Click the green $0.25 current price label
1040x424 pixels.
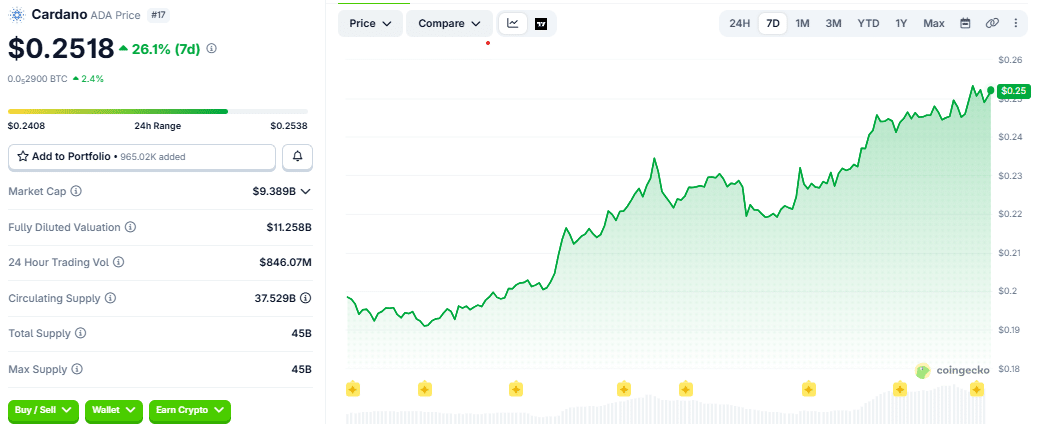click(x=1014, y=90)
